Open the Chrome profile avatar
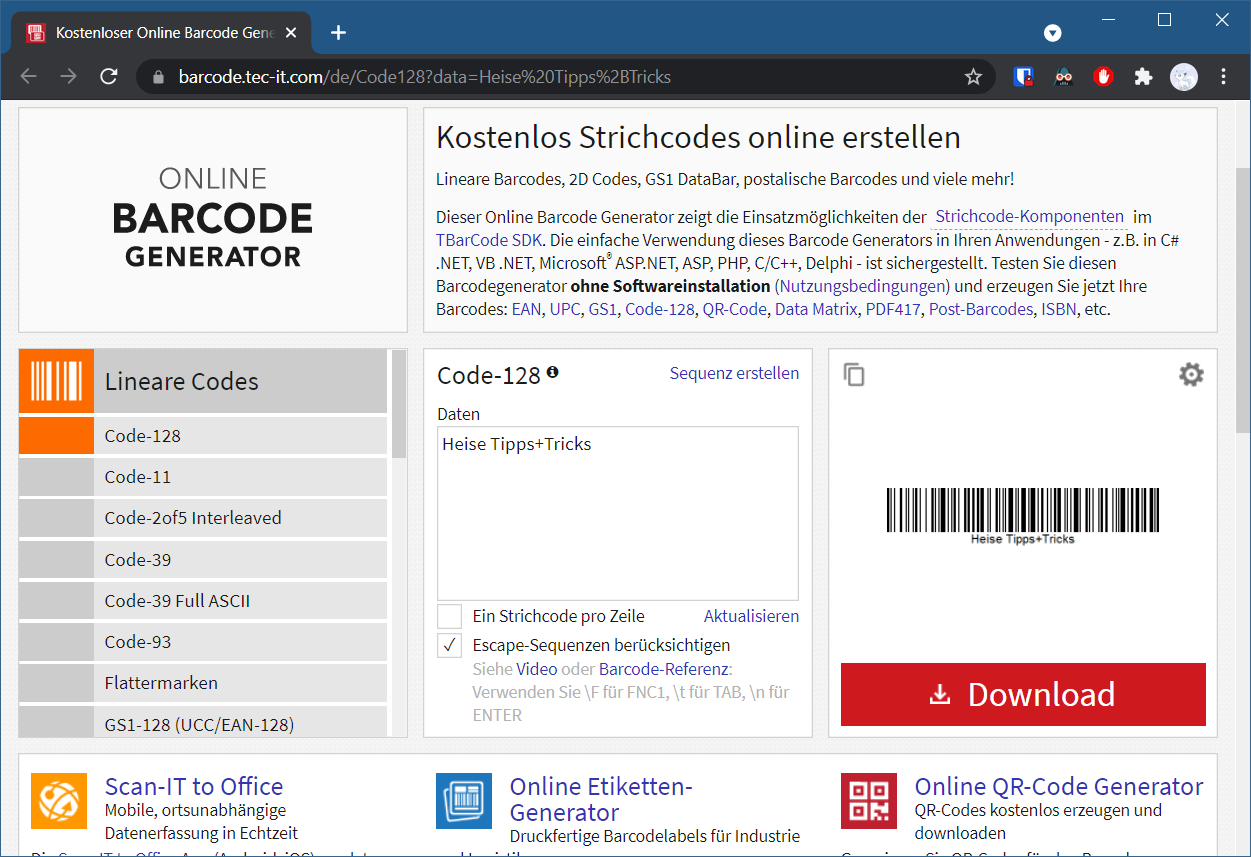The image size is (1251, 857). pos(1184,77)
